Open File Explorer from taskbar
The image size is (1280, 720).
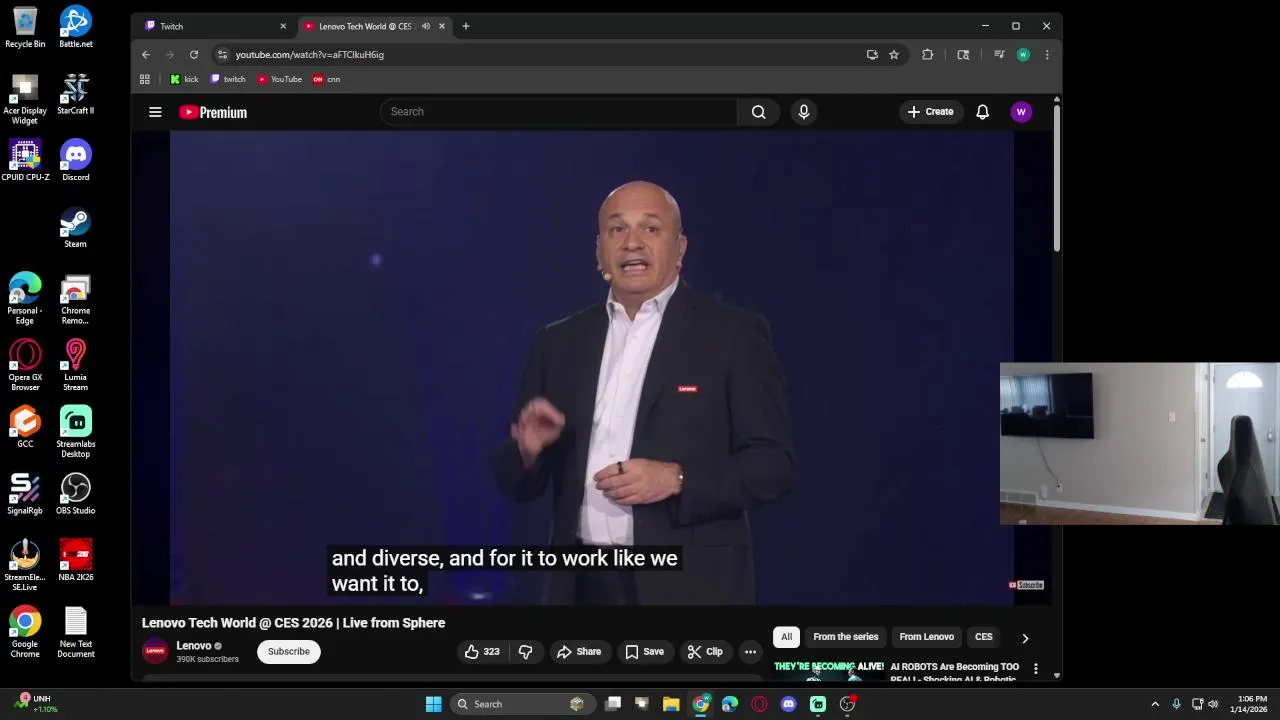coord(671,704)
